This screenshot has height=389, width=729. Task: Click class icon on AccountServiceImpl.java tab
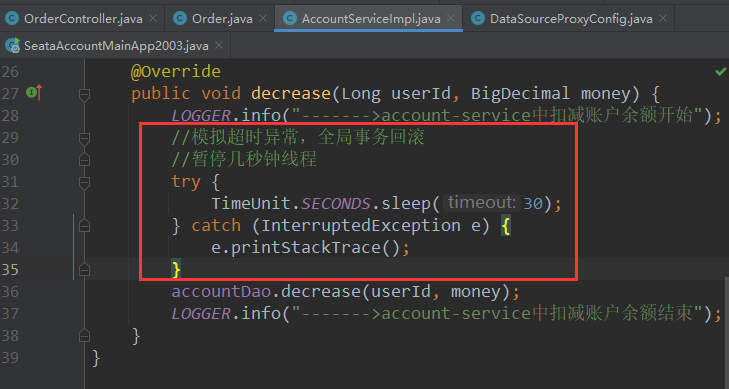pos(290,19)
